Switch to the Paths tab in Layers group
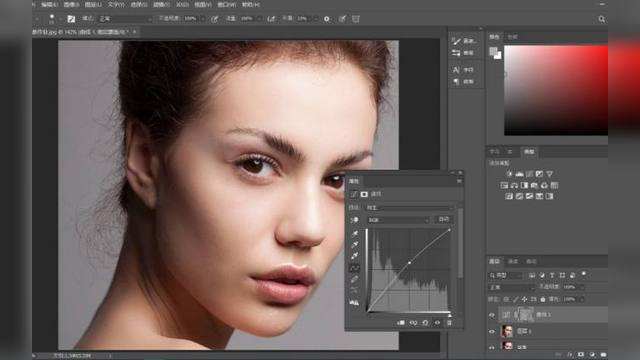Image resolution: width=640 pixels, height=360 pixels. pyautogui.click(x=531, y=261)
